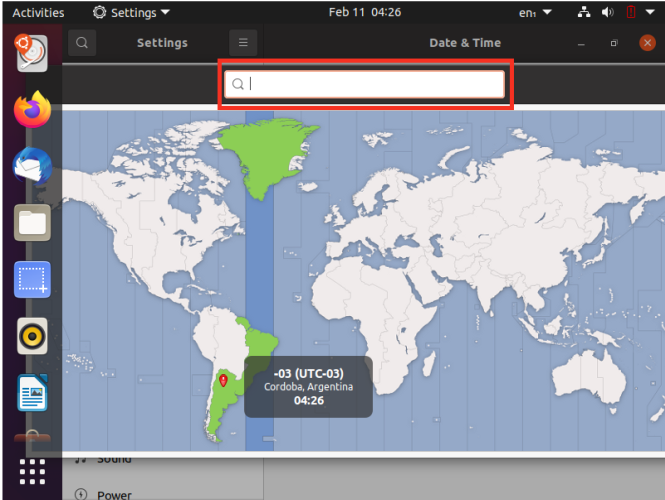Viewport: 665px width, 500px height.
Task: Click the timezone search input field
Action: (364, 84)
